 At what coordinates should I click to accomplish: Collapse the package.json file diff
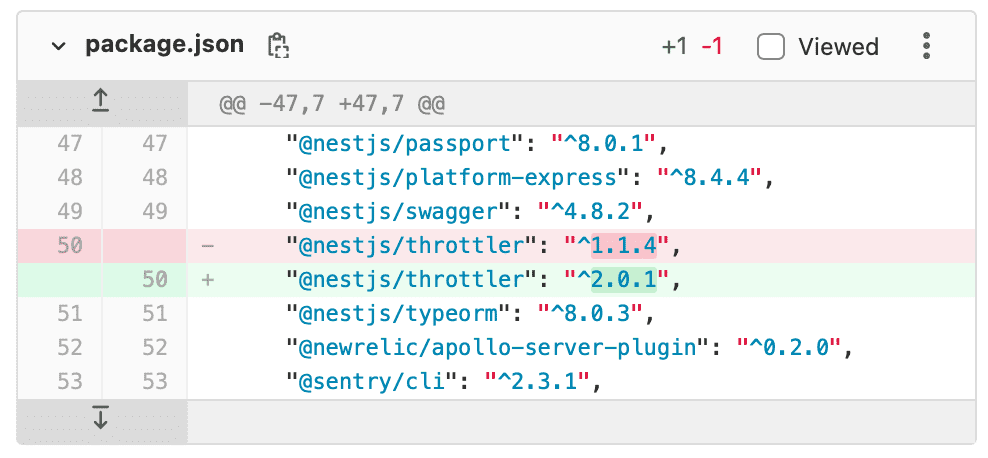58,45
